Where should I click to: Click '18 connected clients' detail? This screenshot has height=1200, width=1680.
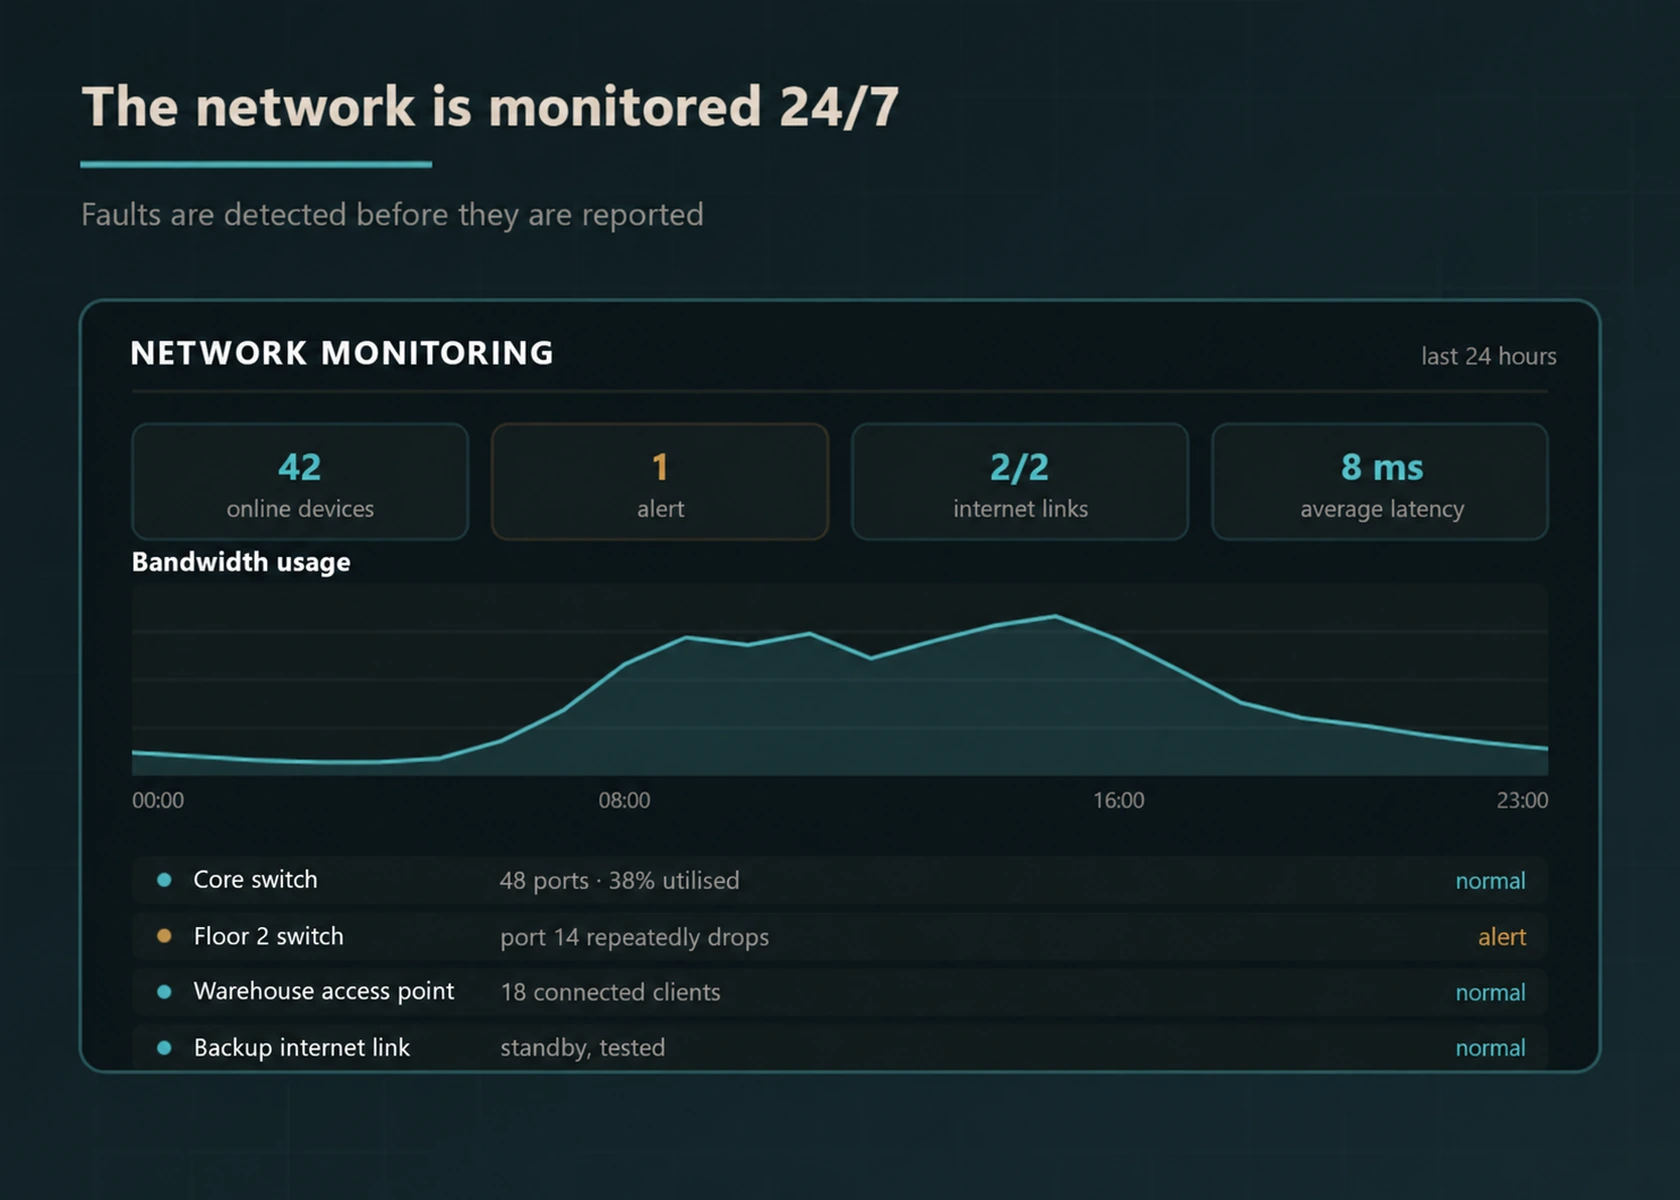[x=610, y=992]
